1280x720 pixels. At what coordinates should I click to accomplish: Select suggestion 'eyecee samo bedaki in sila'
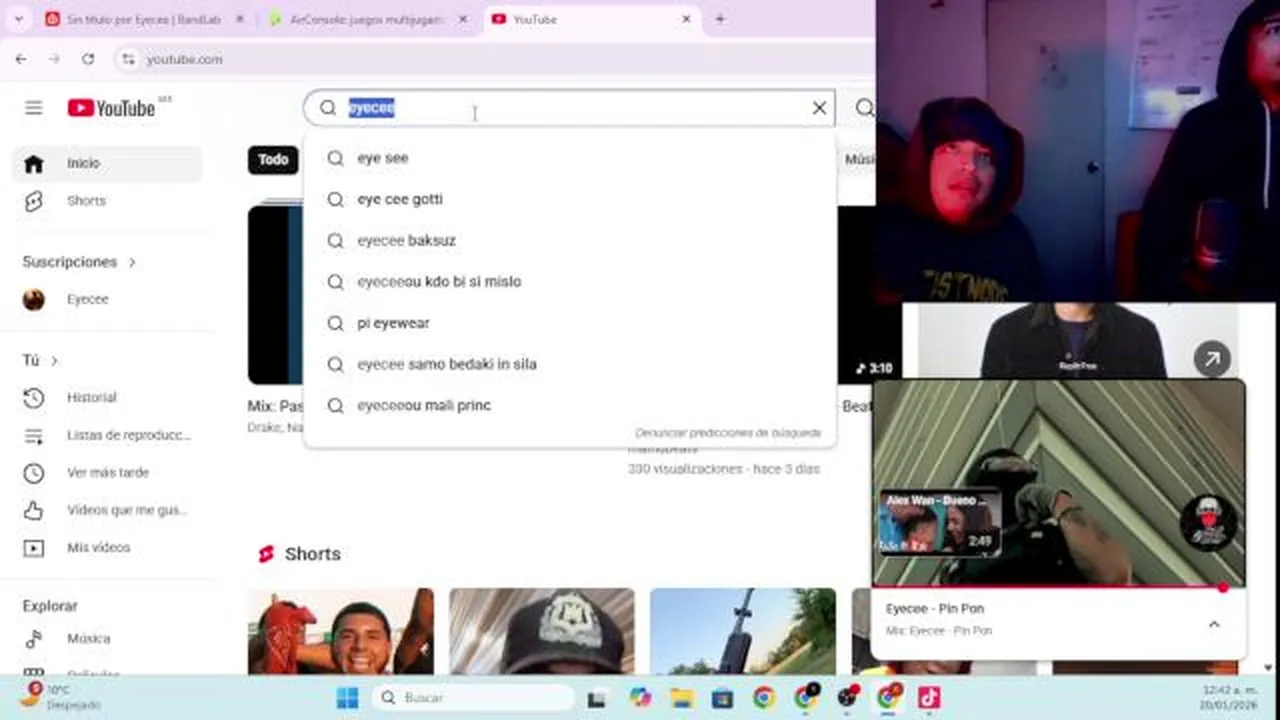pos(570,364)
